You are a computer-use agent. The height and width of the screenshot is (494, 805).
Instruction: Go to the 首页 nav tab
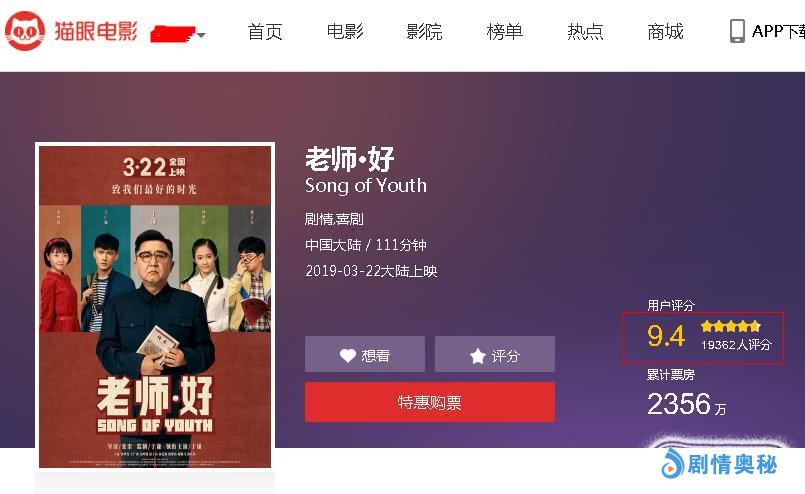point(265,32)
